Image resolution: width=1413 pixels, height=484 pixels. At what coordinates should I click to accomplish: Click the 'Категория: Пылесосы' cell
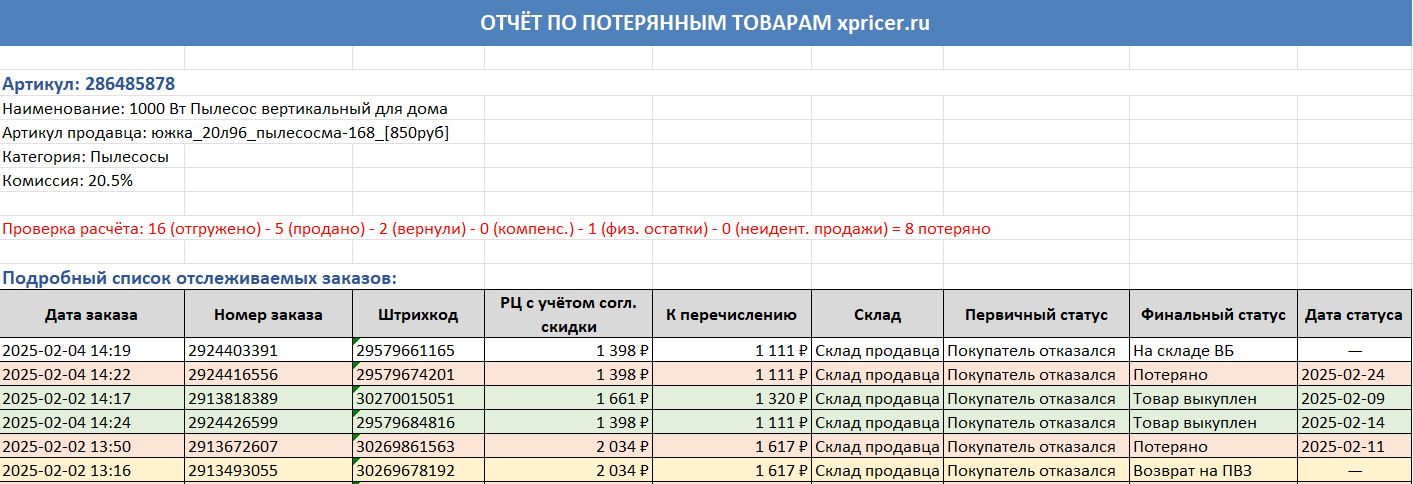coord(86,157)
